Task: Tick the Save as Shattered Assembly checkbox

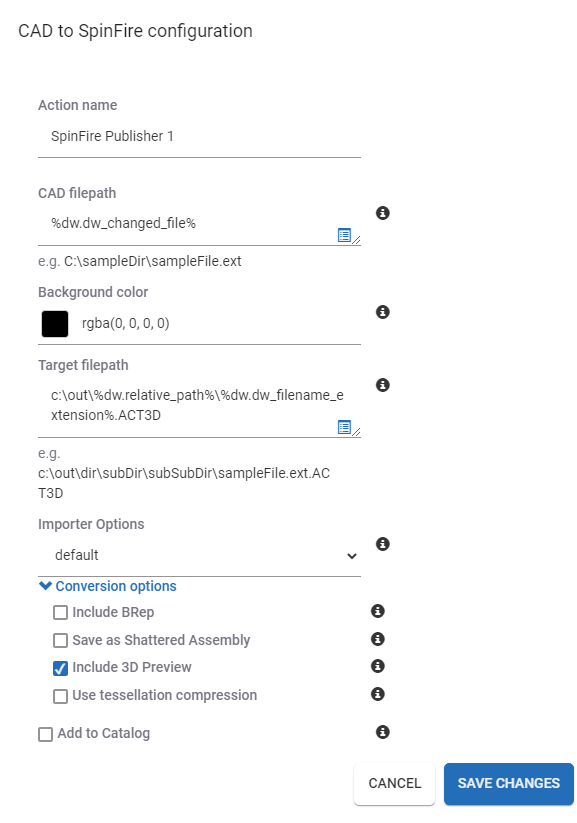Action: pos(60,640)
